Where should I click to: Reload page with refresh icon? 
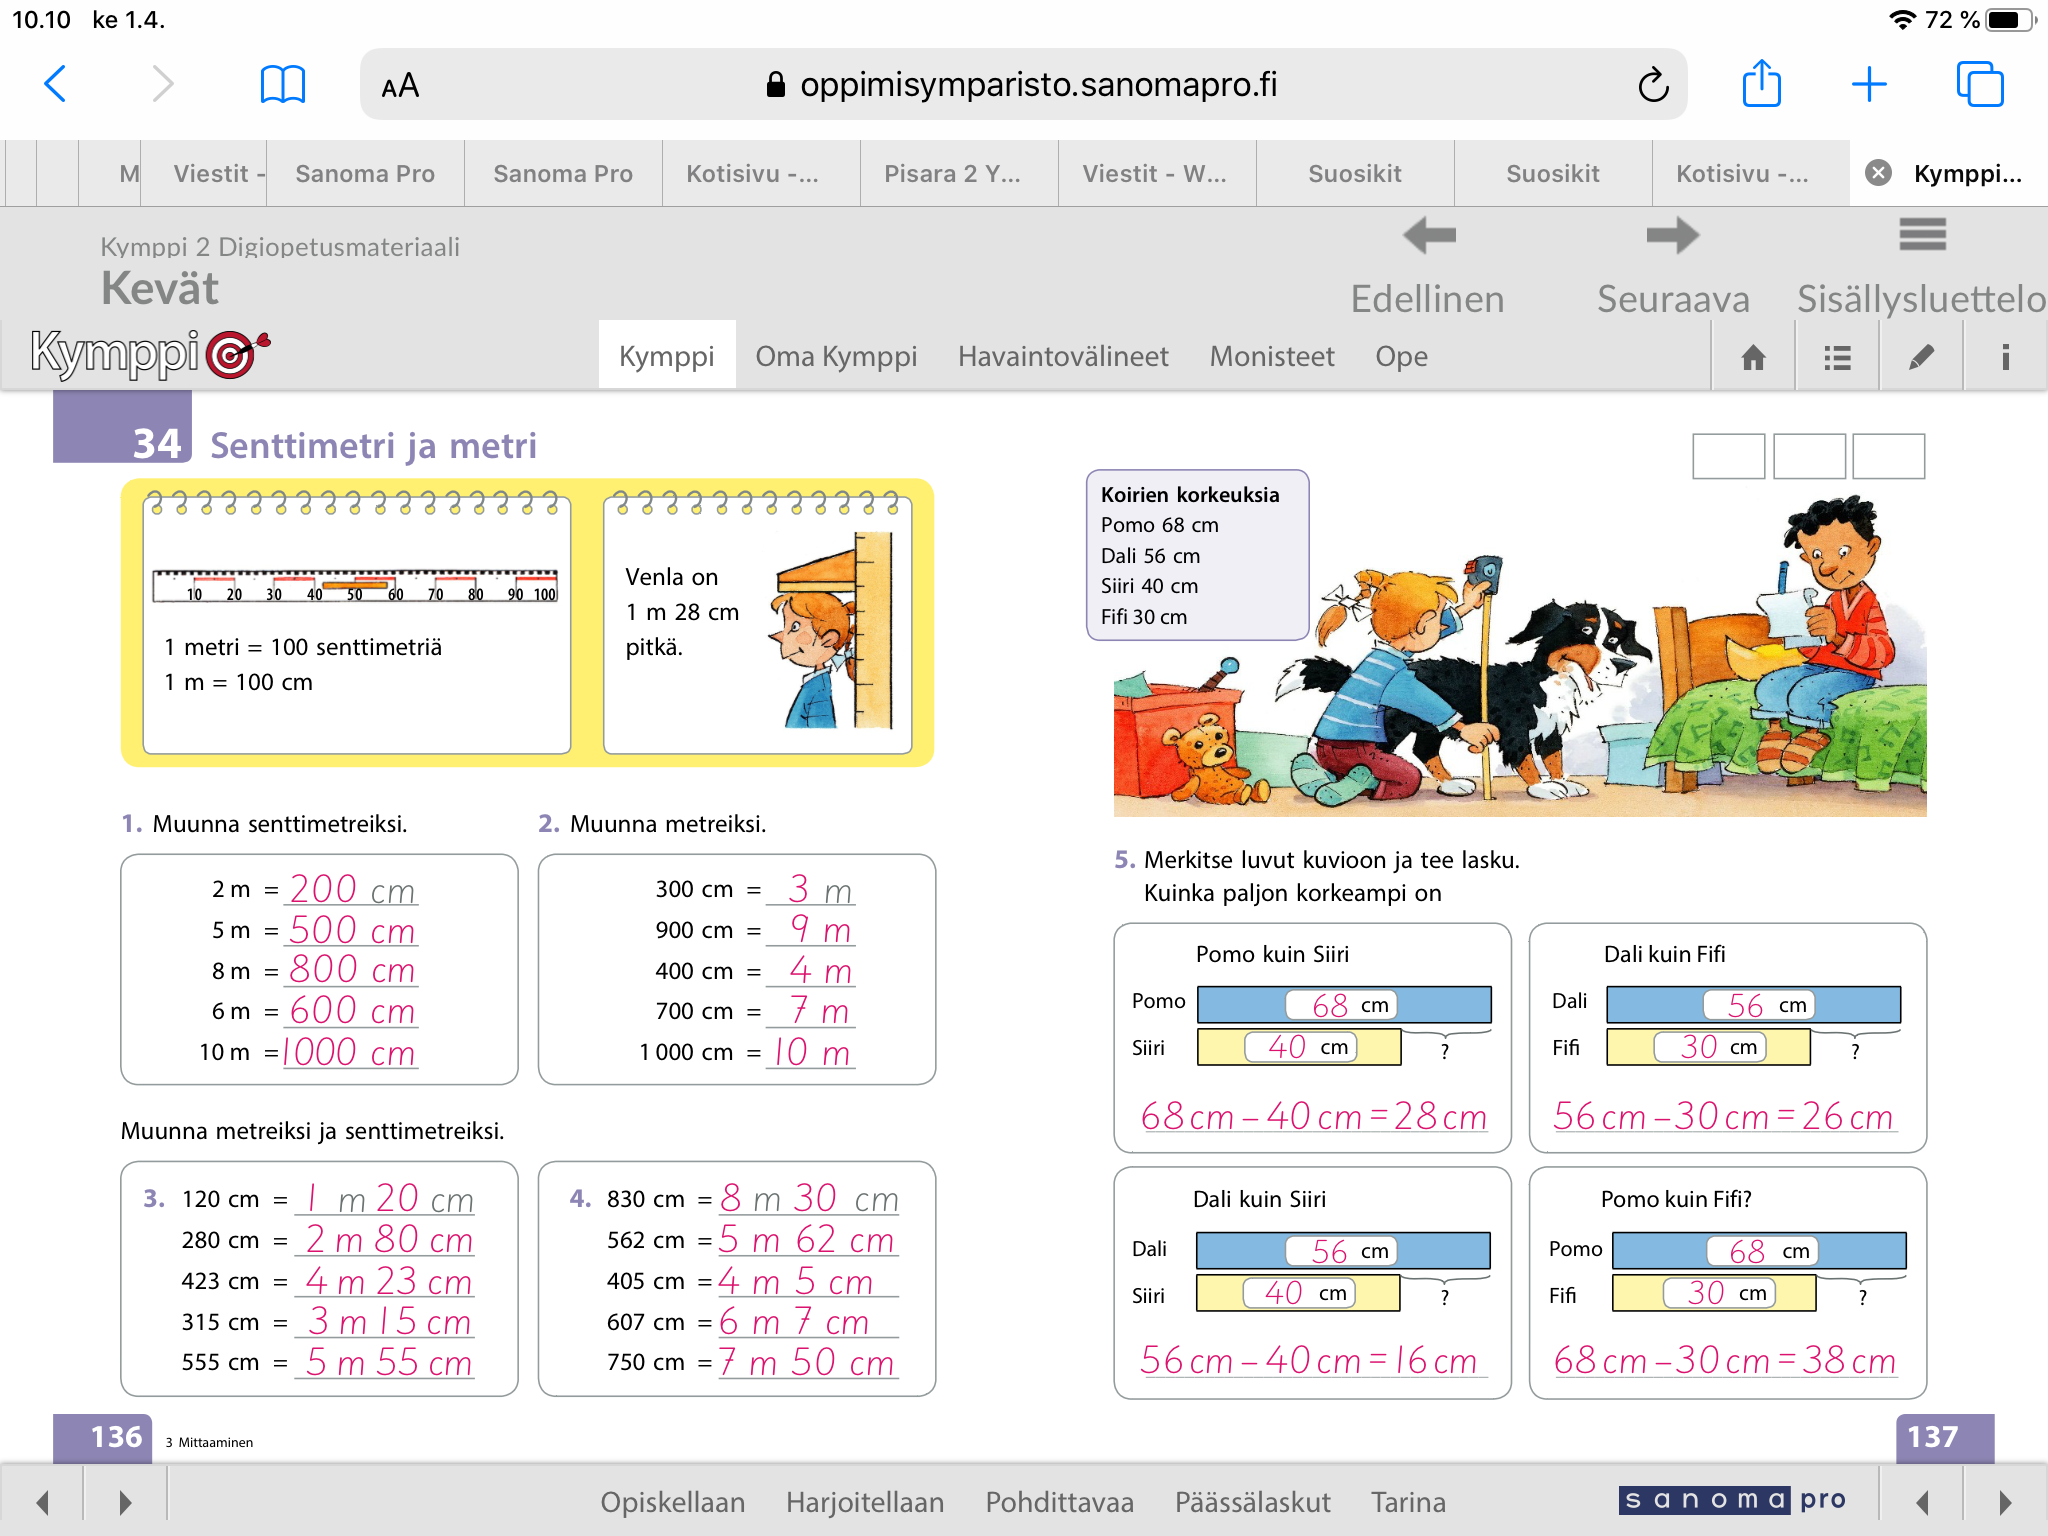coord(1652,85)
